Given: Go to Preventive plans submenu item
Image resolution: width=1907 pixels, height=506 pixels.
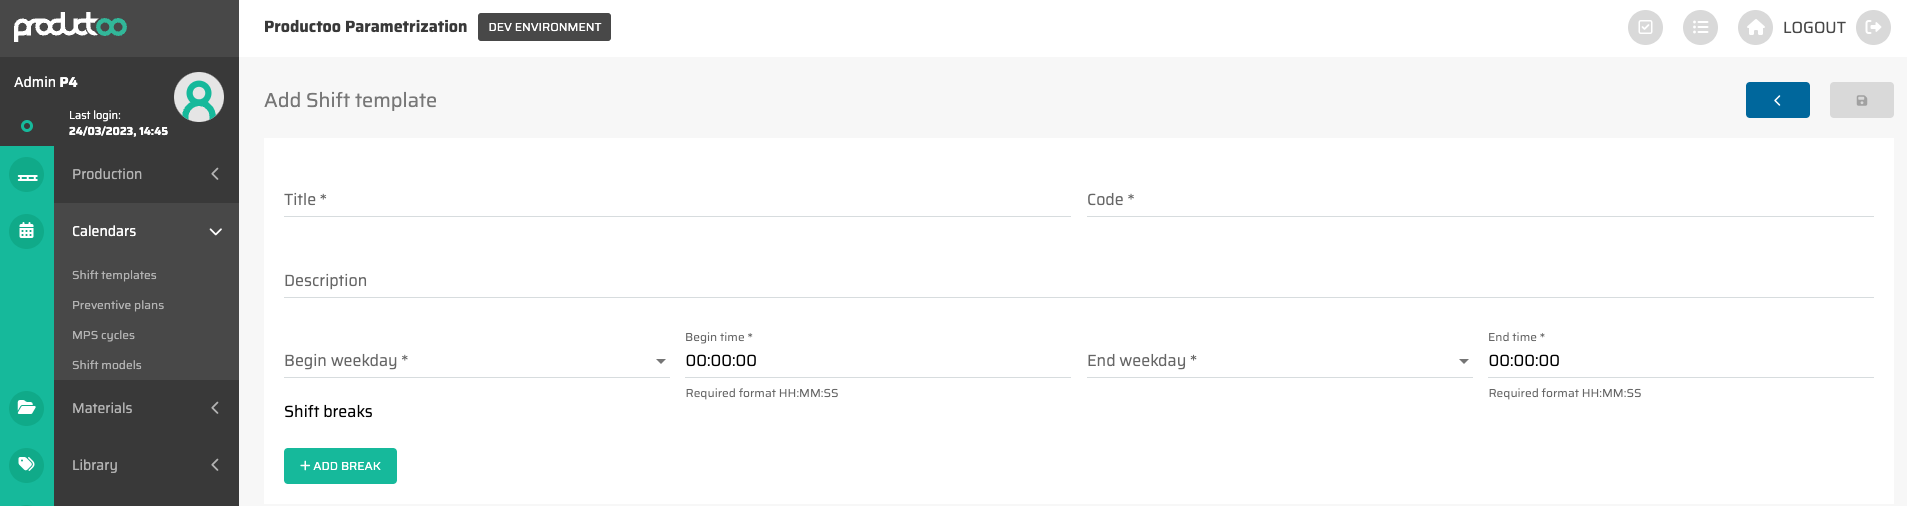Looking at the screenshot, I should 118,305.
